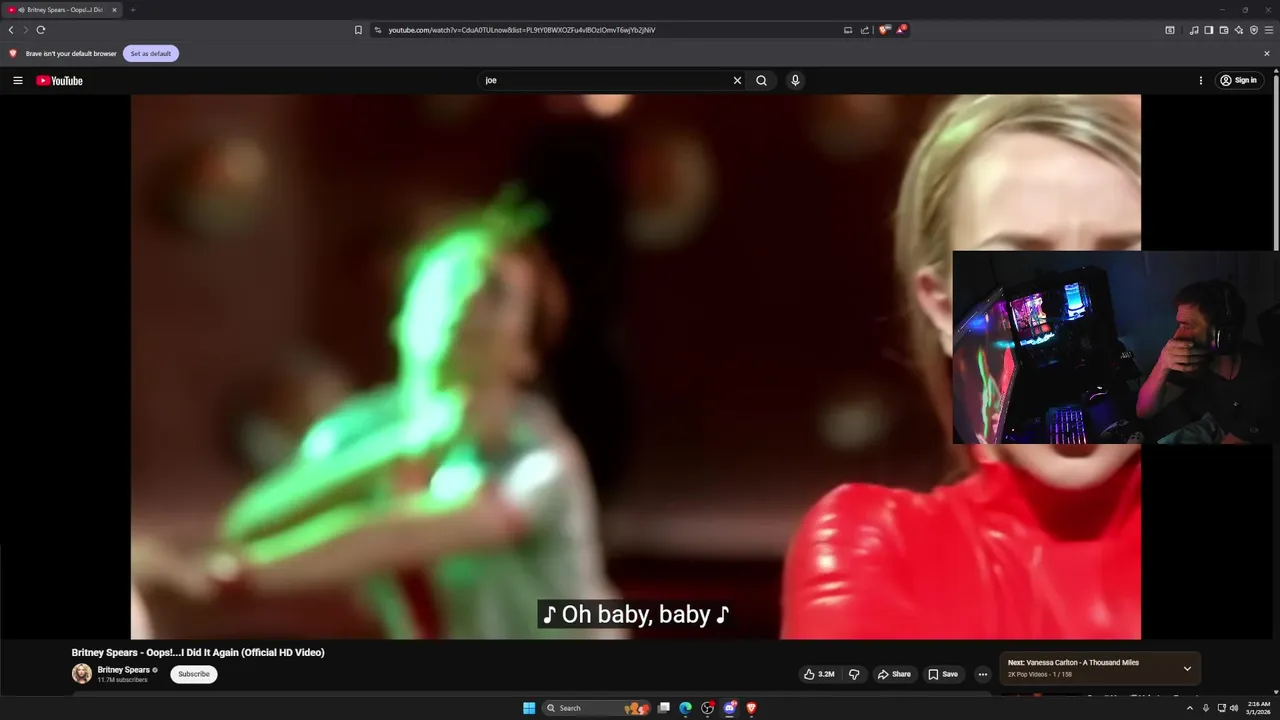Screen dimensions: 1280x720
Task: Open the Brave Rewards triangle icon
Action: point(901,30)
